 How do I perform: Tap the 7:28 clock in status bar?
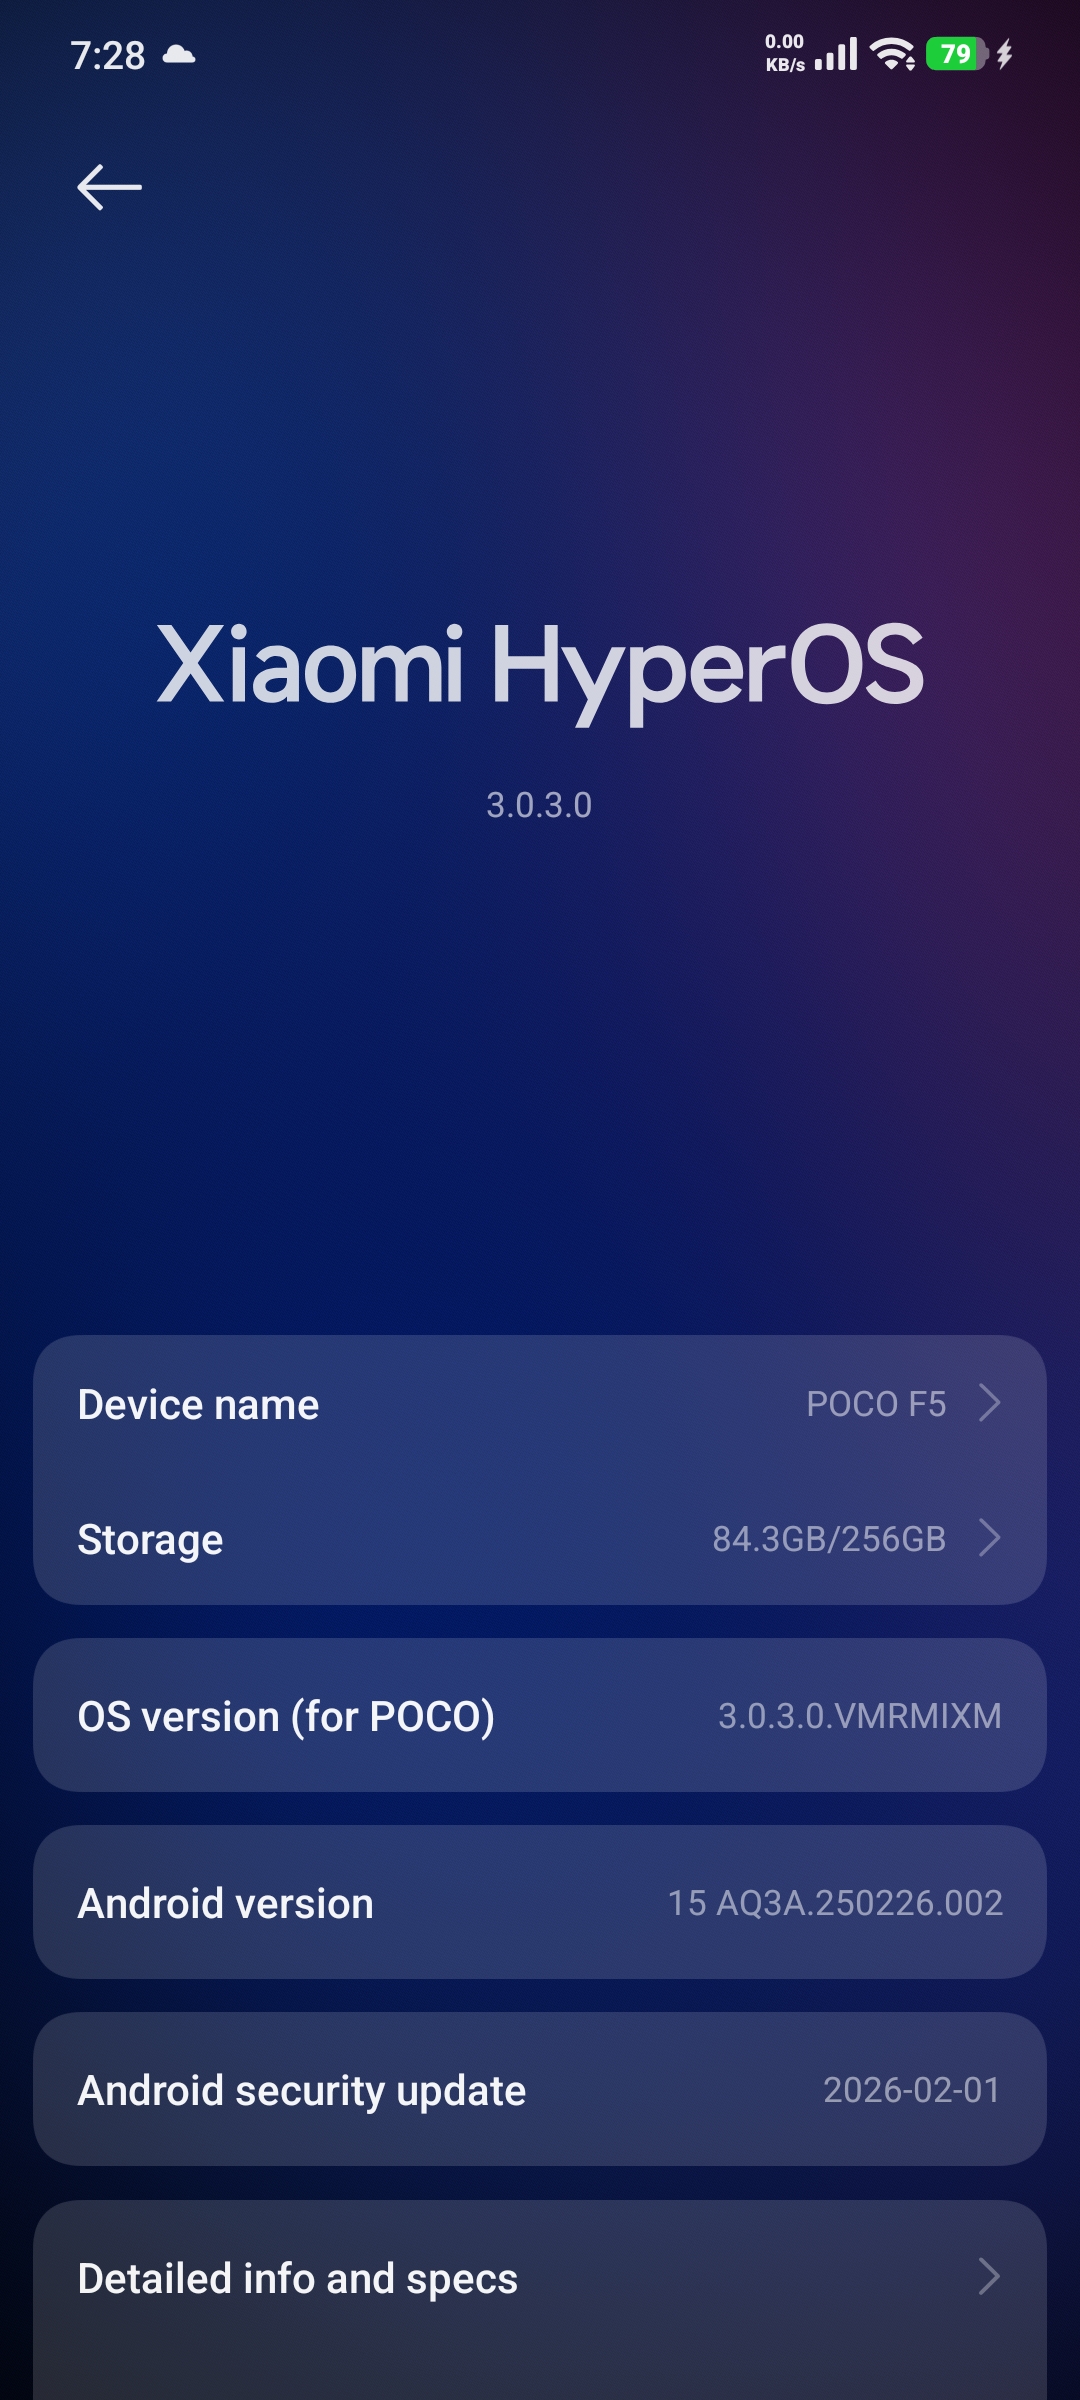tap(108, 55)
